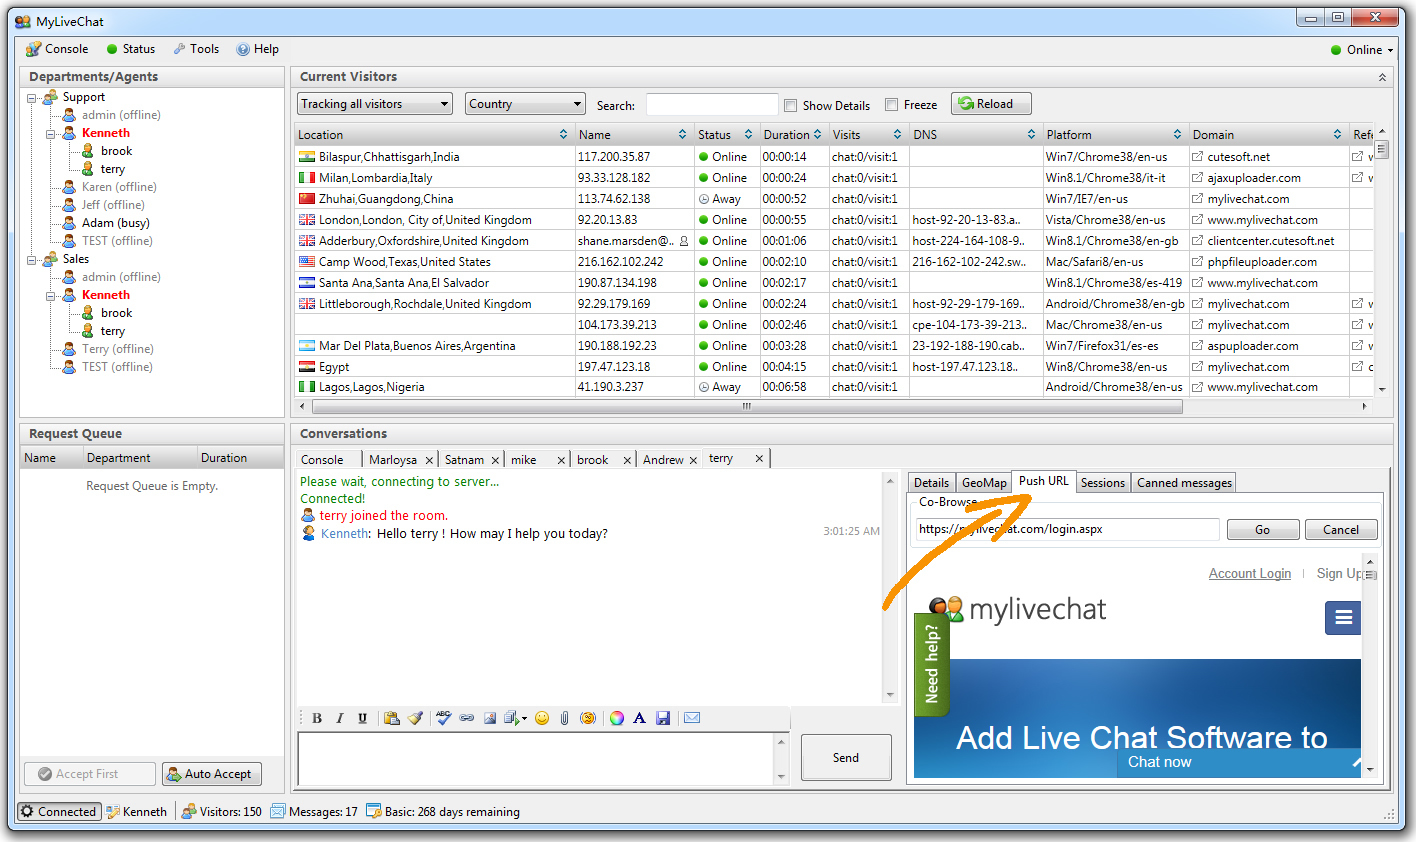Click the visitors table horizontal scrollbar
The image size is (1416, 842).
coord(747,407)
